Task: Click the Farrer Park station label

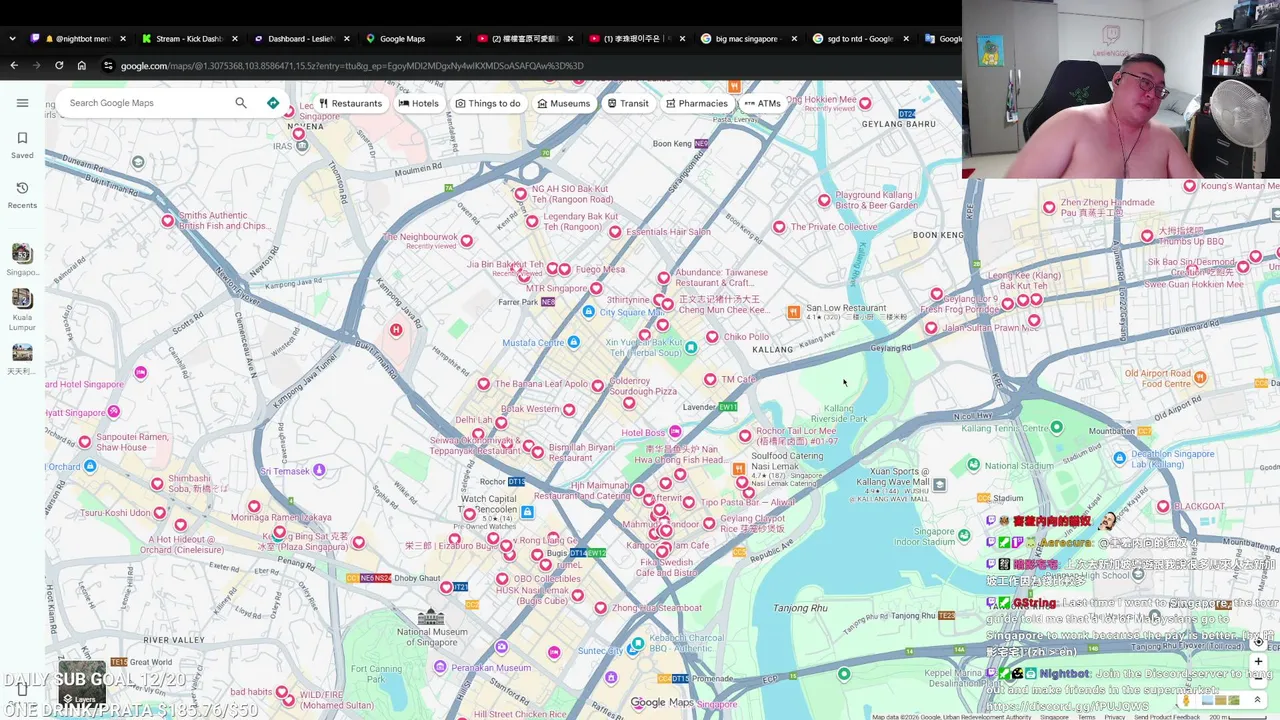Action: point(518,302)
